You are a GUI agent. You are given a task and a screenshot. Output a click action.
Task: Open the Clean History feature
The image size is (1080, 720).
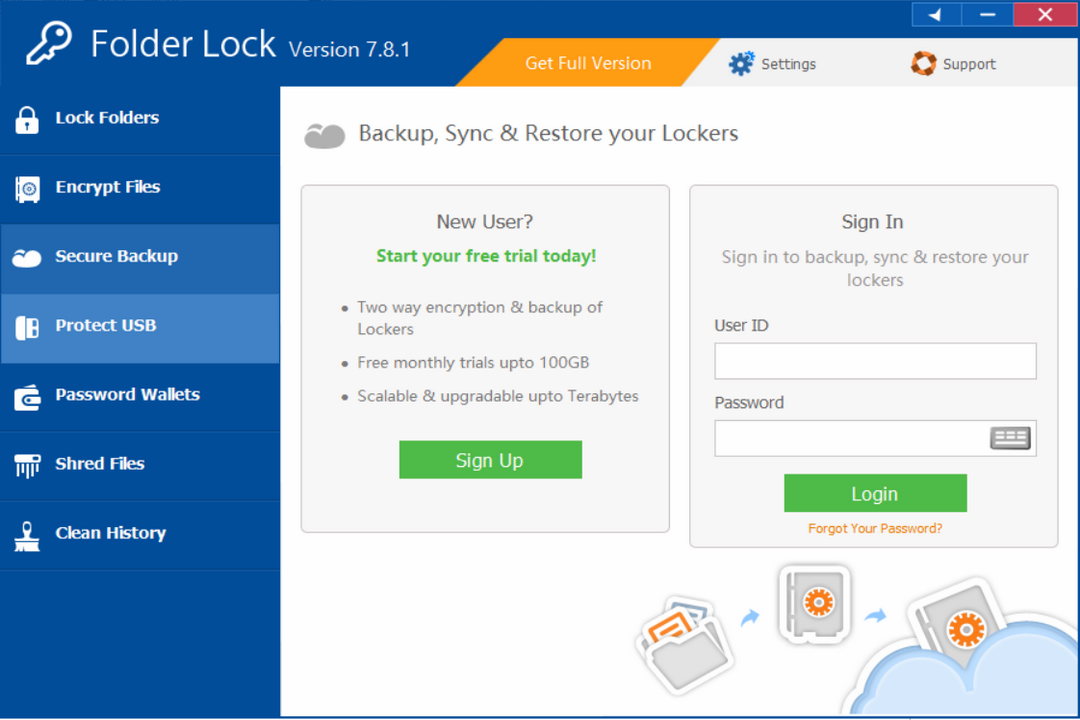point(110,533)
